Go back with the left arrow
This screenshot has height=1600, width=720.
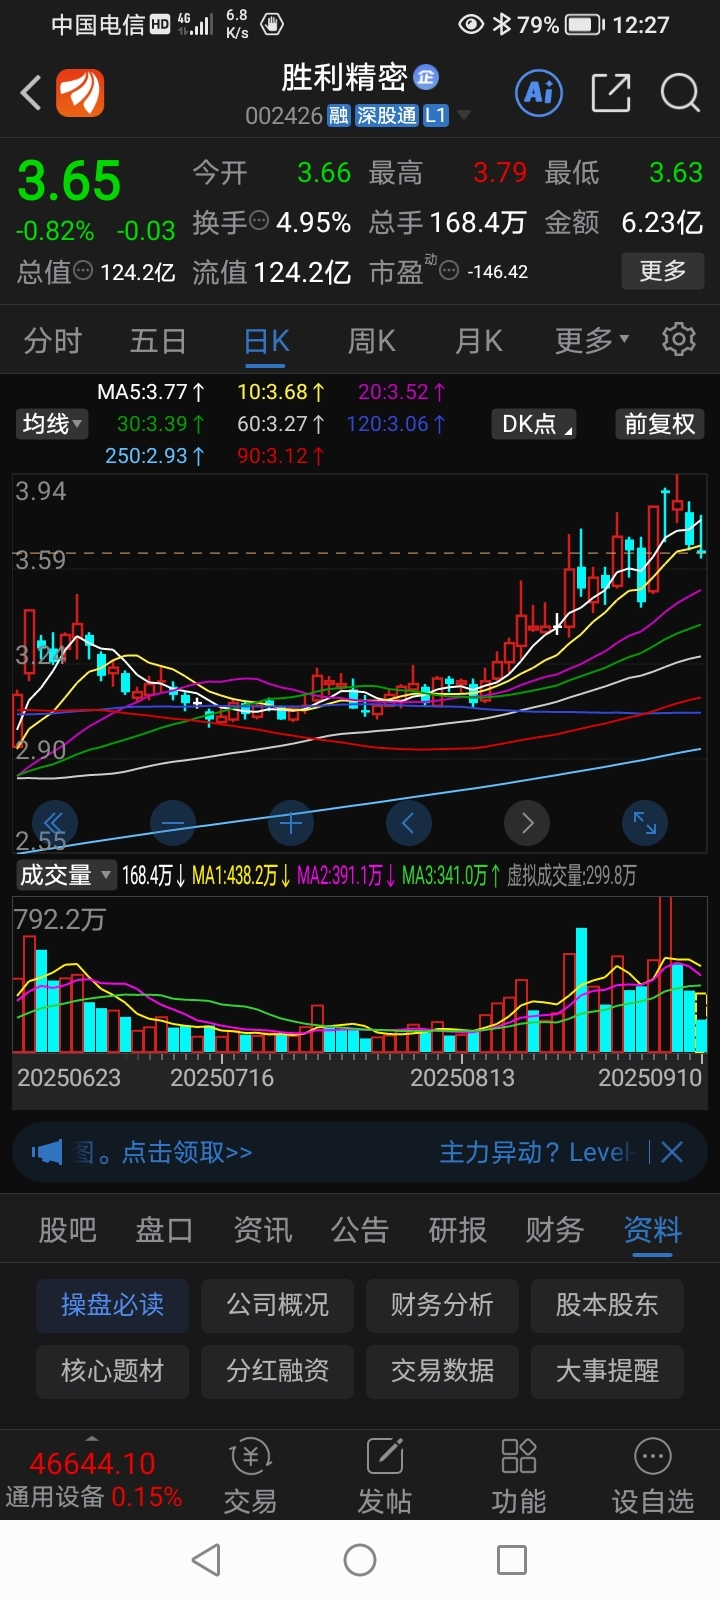30,94
